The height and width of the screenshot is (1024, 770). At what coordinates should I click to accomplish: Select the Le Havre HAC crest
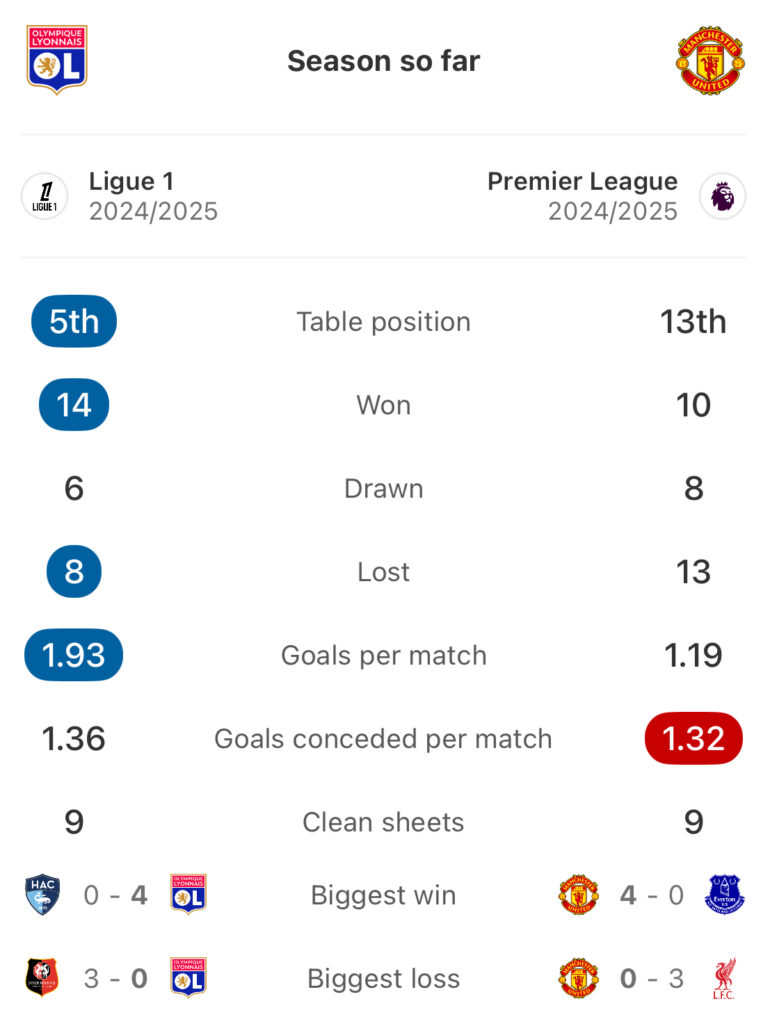click(x=42, y=895)
